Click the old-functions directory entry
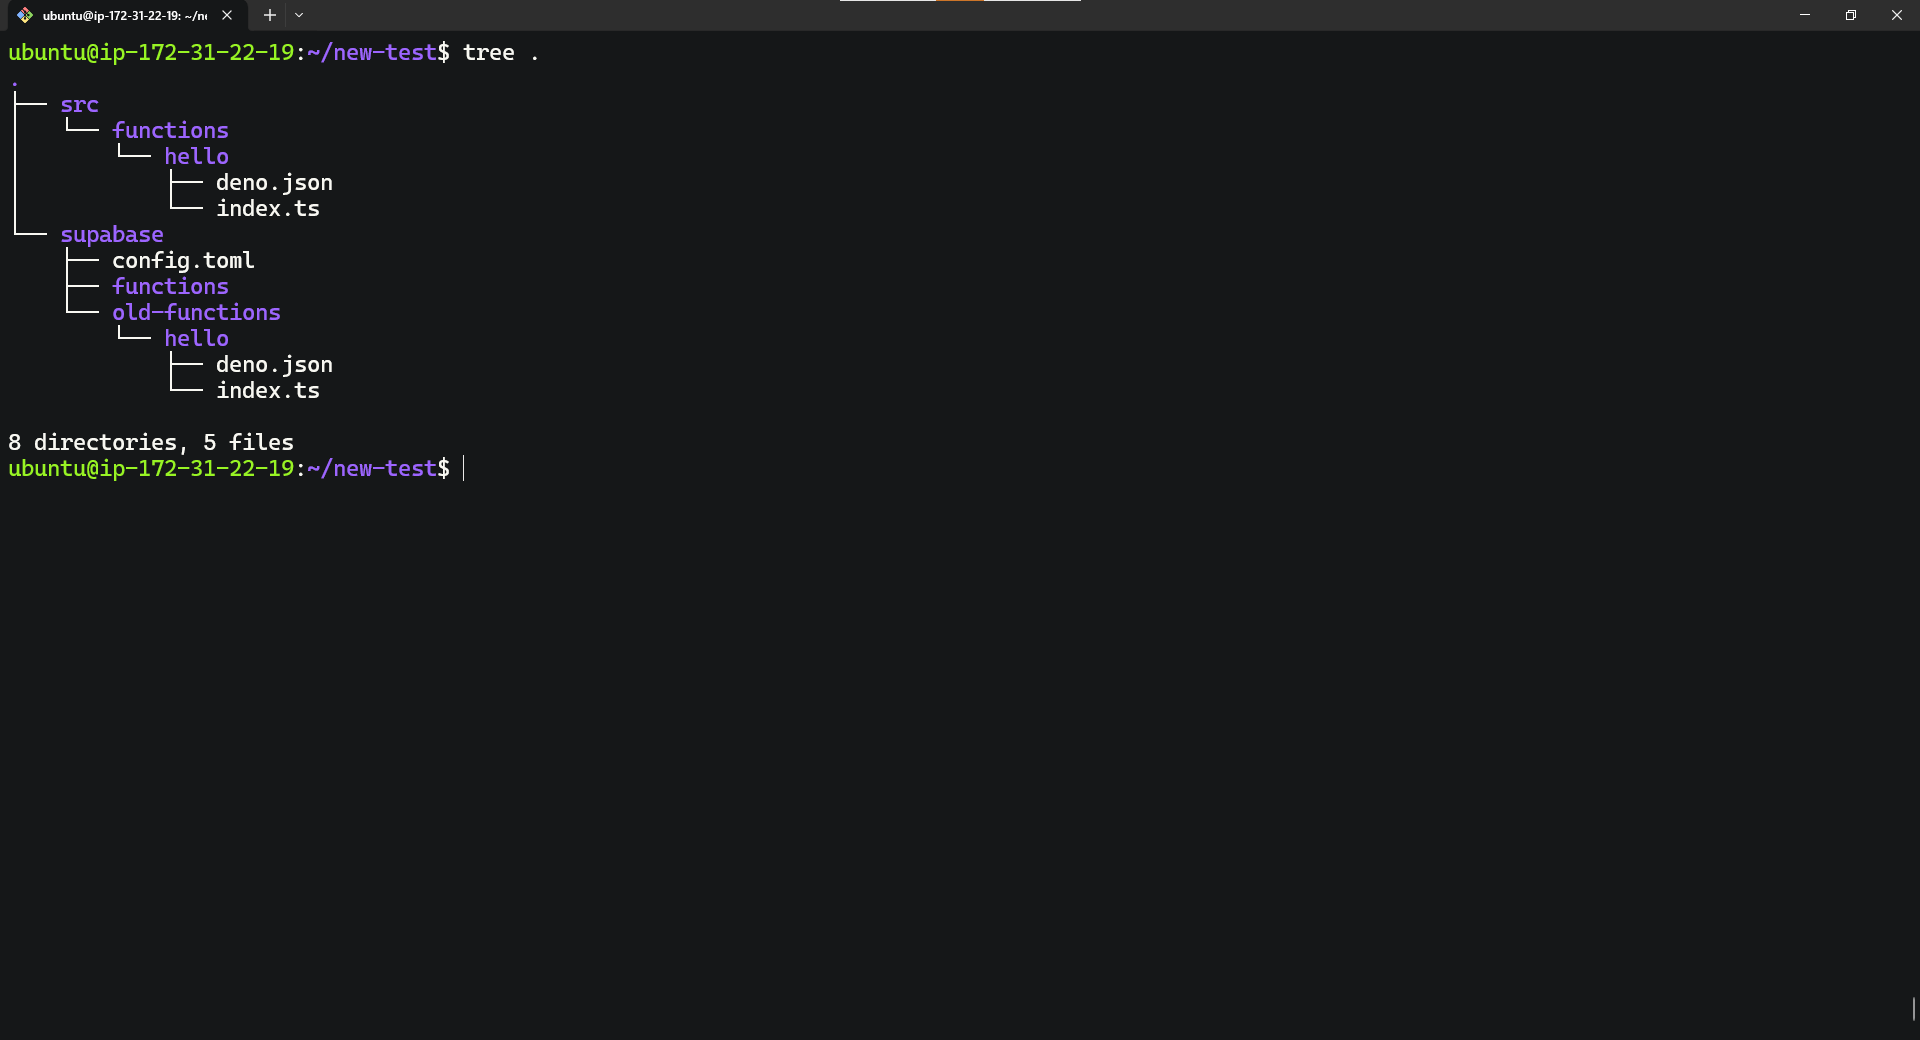The width and height of the screenshot is (1920, 1040). (x=196, y=313)
